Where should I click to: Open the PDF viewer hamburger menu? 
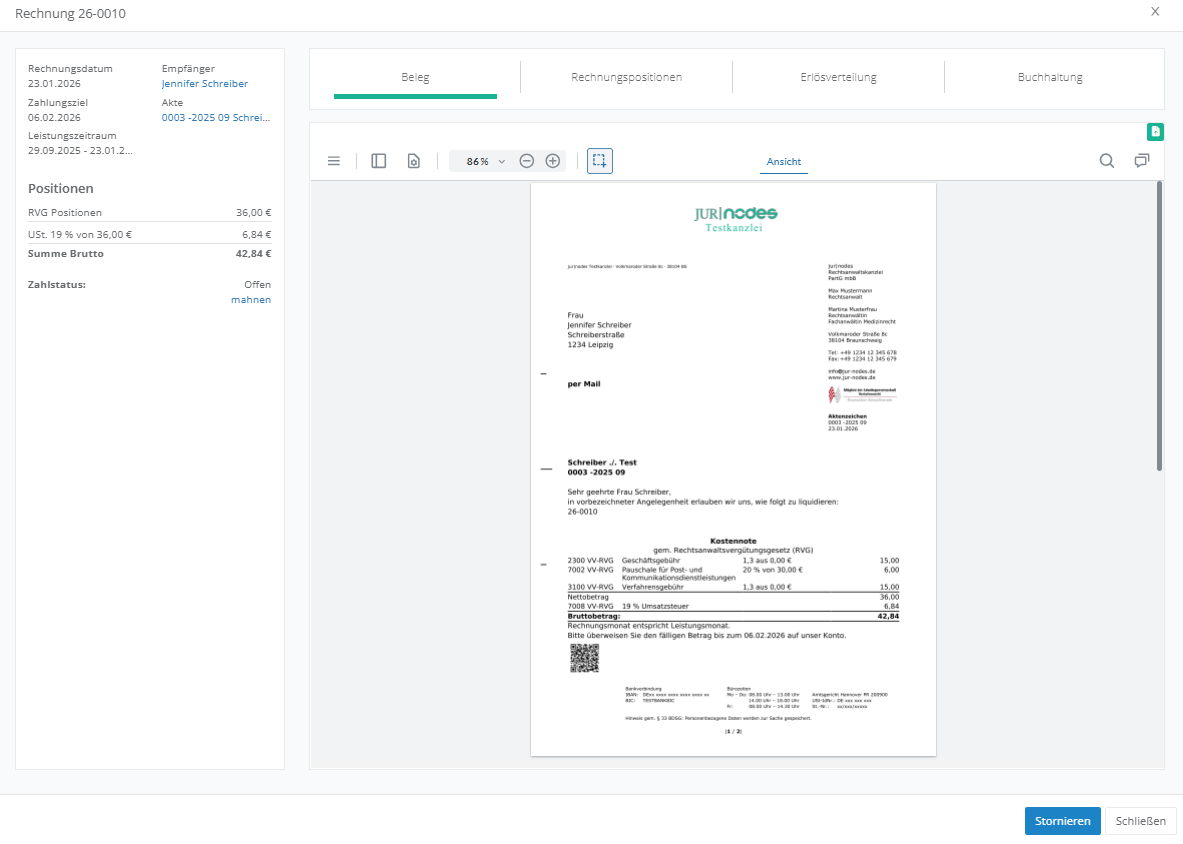334,161
